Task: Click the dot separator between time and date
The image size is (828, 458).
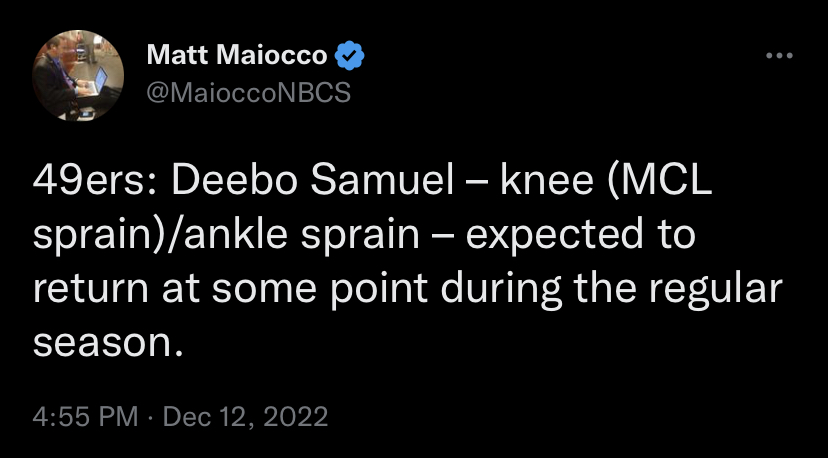Action: [x=150, y=417]
